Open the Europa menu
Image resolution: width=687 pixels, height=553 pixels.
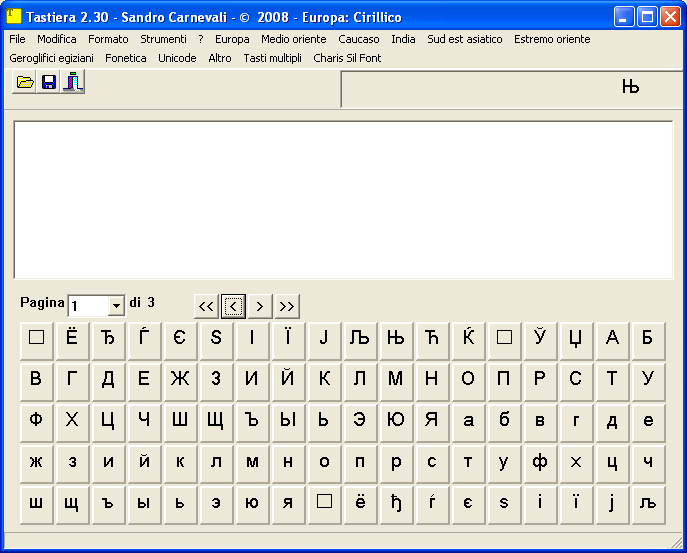coord(232,39)
